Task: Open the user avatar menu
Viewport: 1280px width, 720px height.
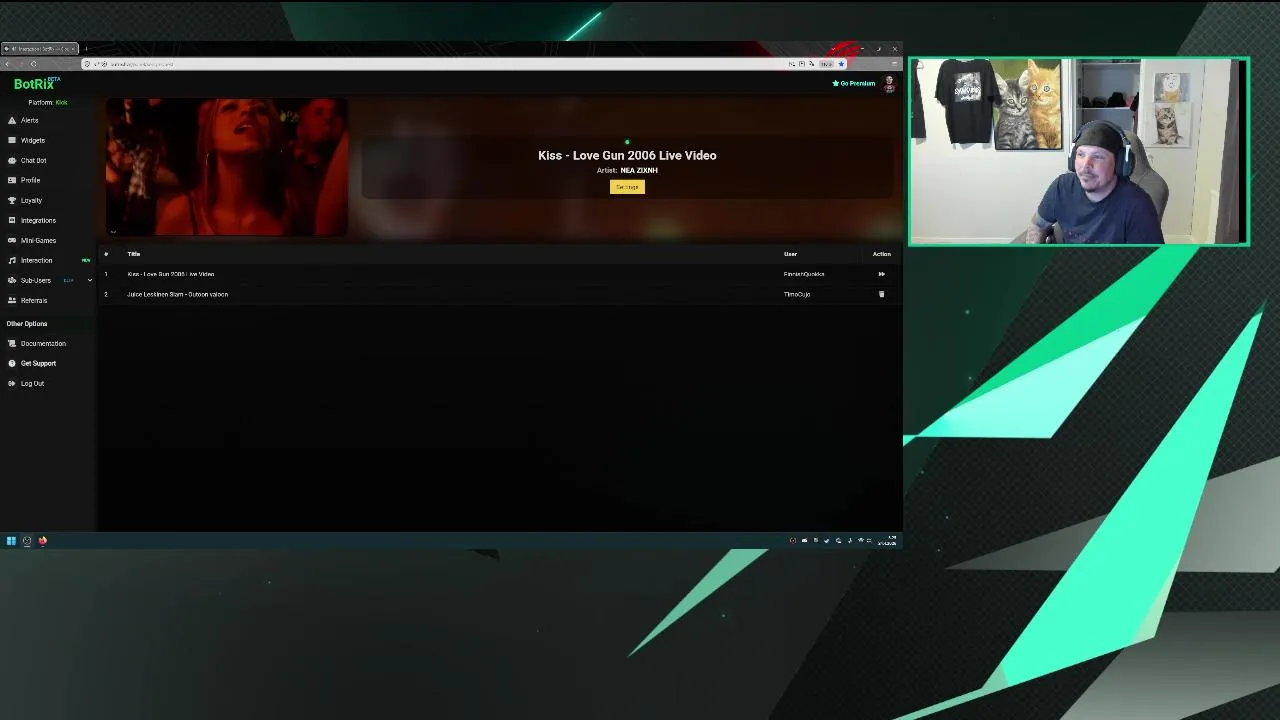Action: click(889, 84)
